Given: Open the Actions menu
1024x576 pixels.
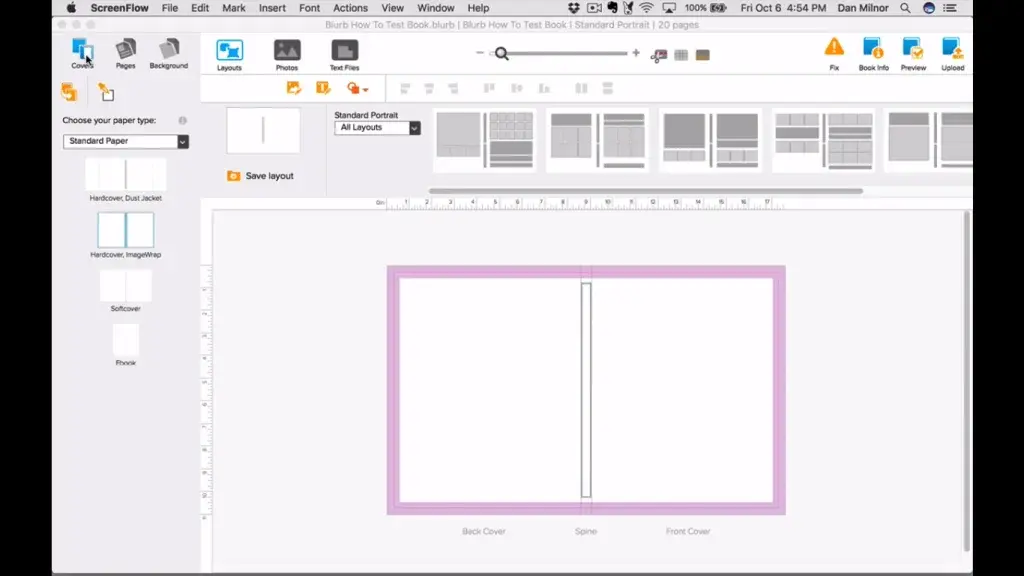Looking at the screenshot, I should point(350,8).
